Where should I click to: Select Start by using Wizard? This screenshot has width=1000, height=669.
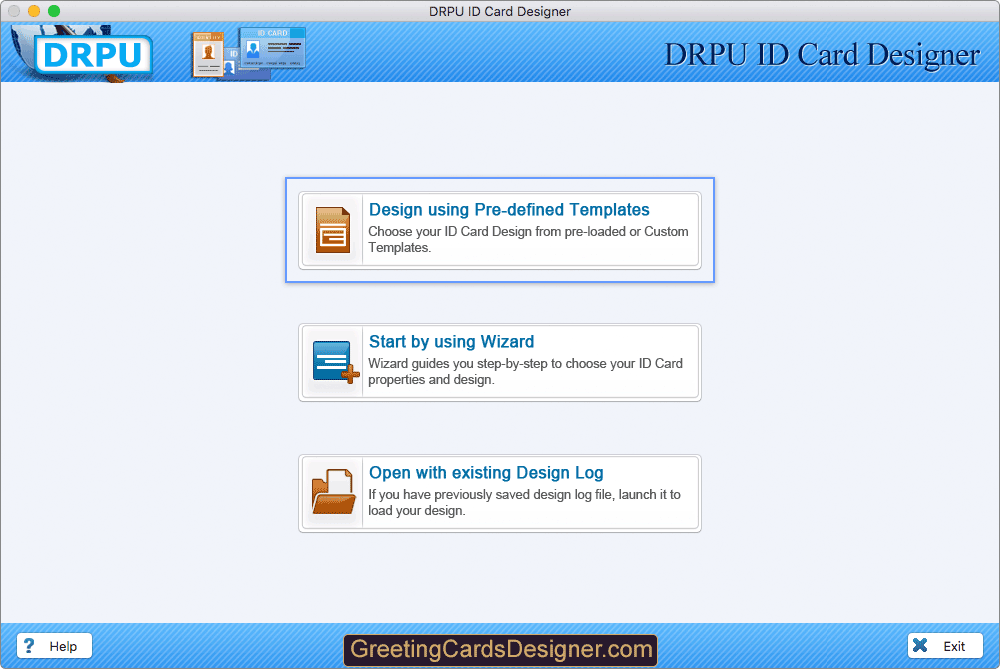[500, 362]
